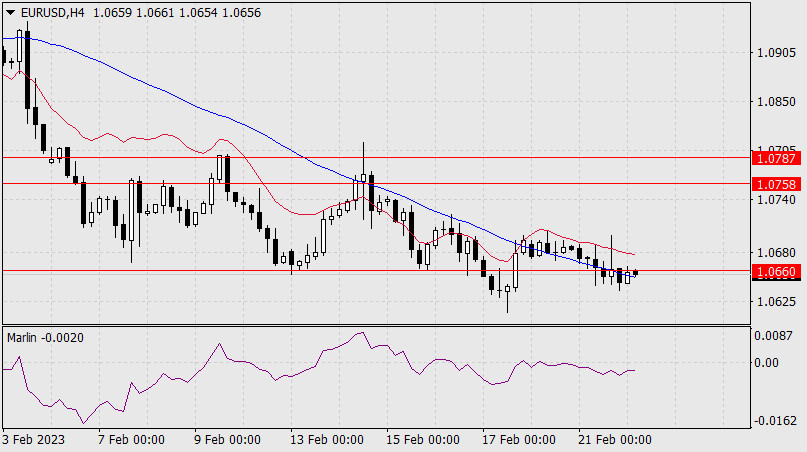Click the 1.0625 value on price axis

pos(776,301)
